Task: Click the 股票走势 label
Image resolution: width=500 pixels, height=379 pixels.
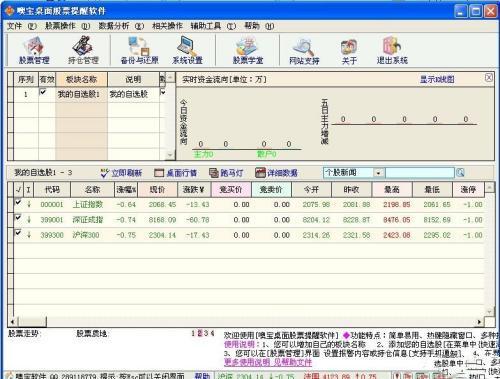Action: point(23,333)
